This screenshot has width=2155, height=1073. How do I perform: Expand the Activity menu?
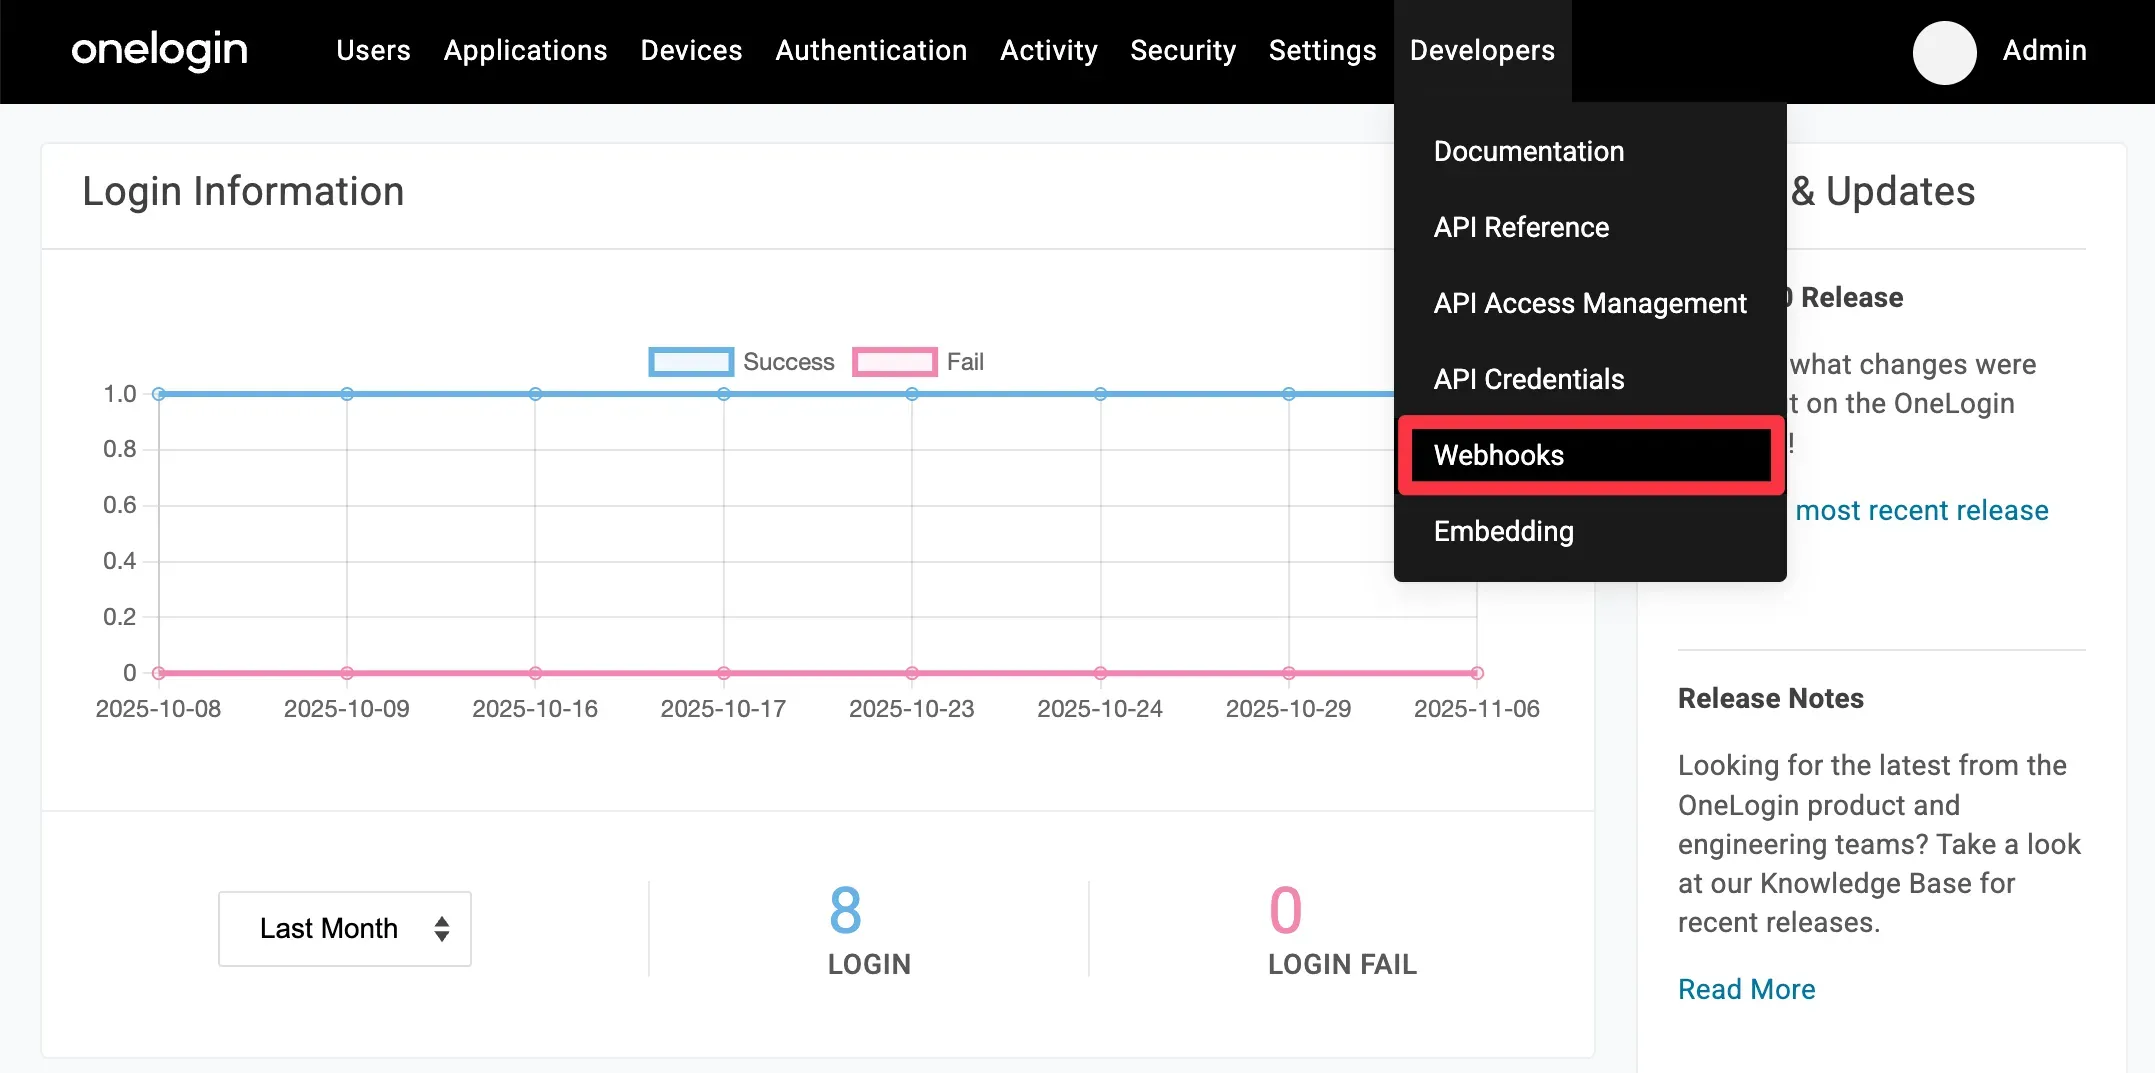pos(1048,50)
